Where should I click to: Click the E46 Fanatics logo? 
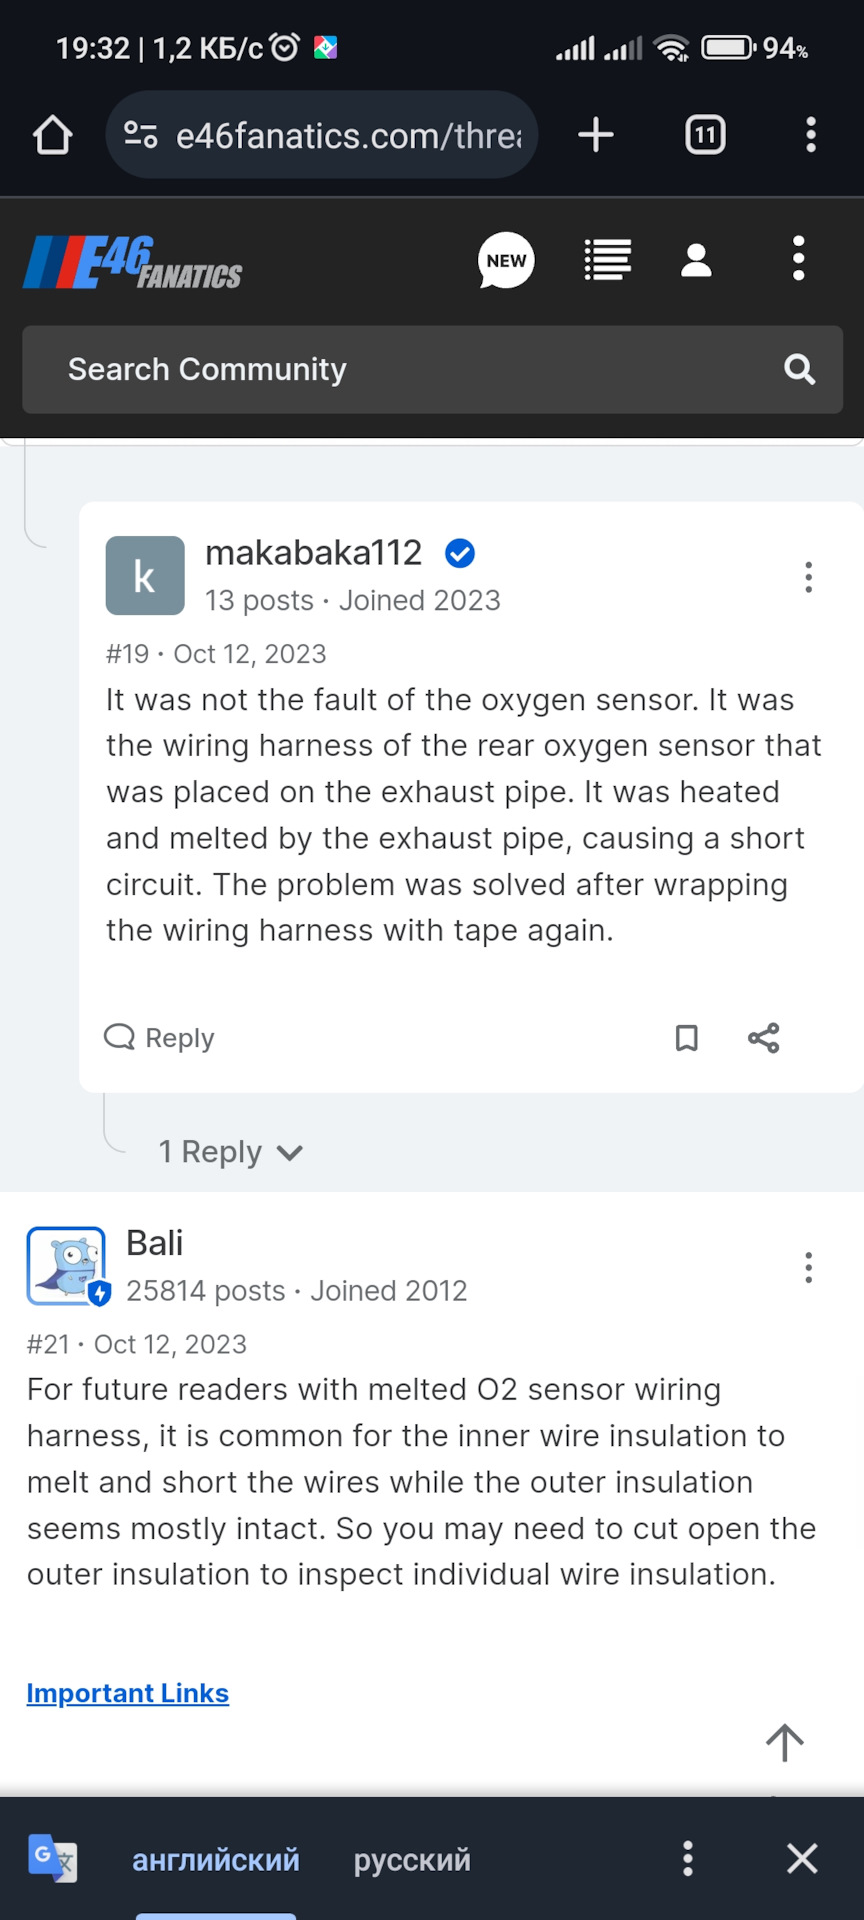point(133,263)
